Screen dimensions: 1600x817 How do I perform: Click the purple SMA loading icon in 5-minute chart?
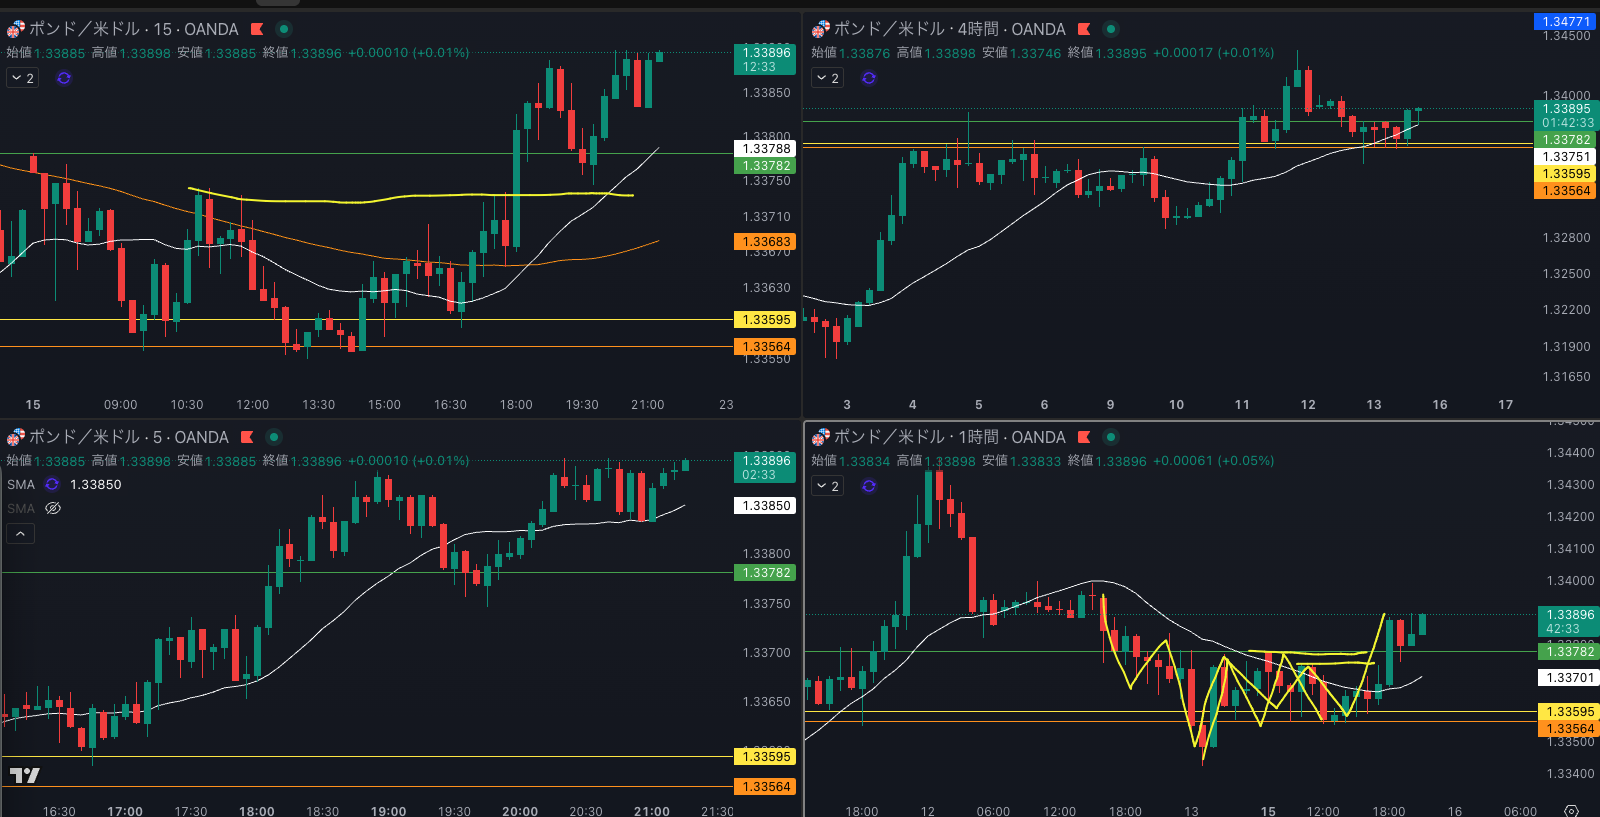coord(52,484)
